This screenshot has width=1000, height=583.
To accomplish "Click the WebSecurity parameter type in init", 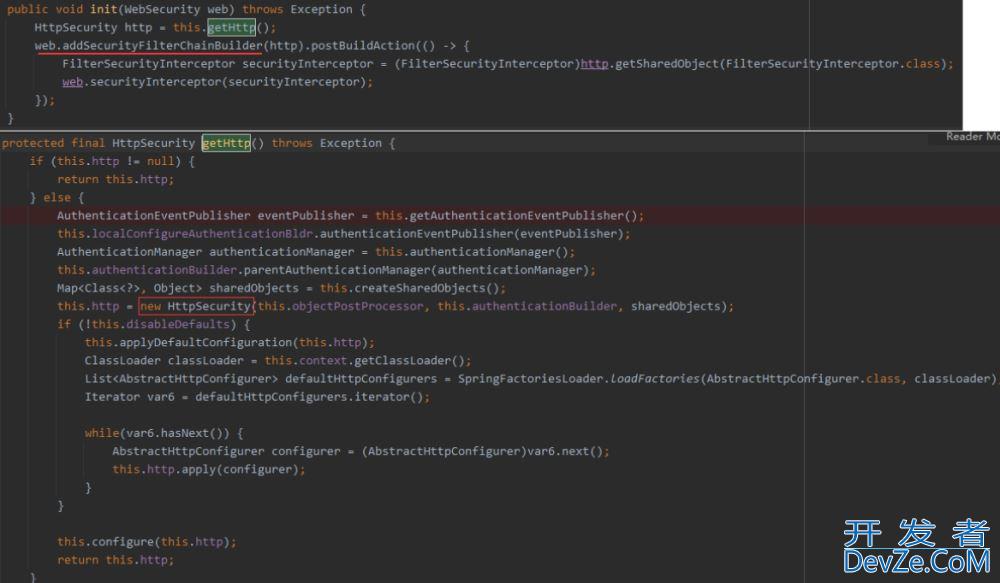I will point(165,10).
